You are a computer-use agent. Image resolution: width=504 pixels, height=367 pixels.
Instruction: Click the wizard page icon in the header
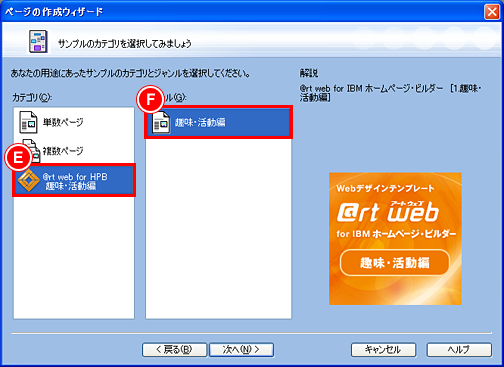[38, 42]
